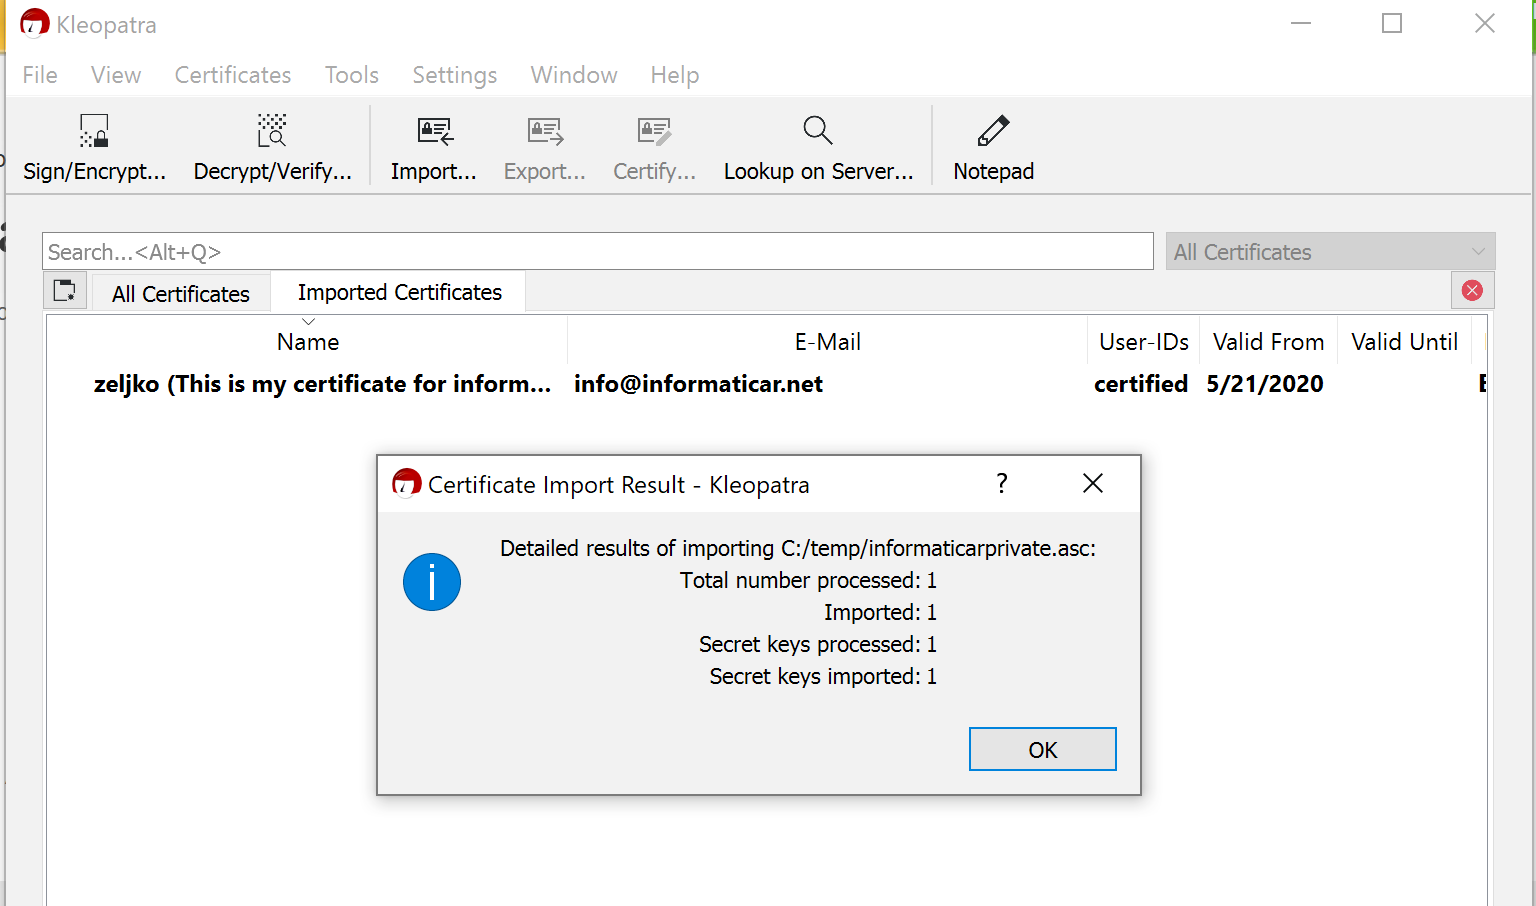Open the Help menu
Viewport: 1536px width, 906px height.
click(x=675, y=75)
